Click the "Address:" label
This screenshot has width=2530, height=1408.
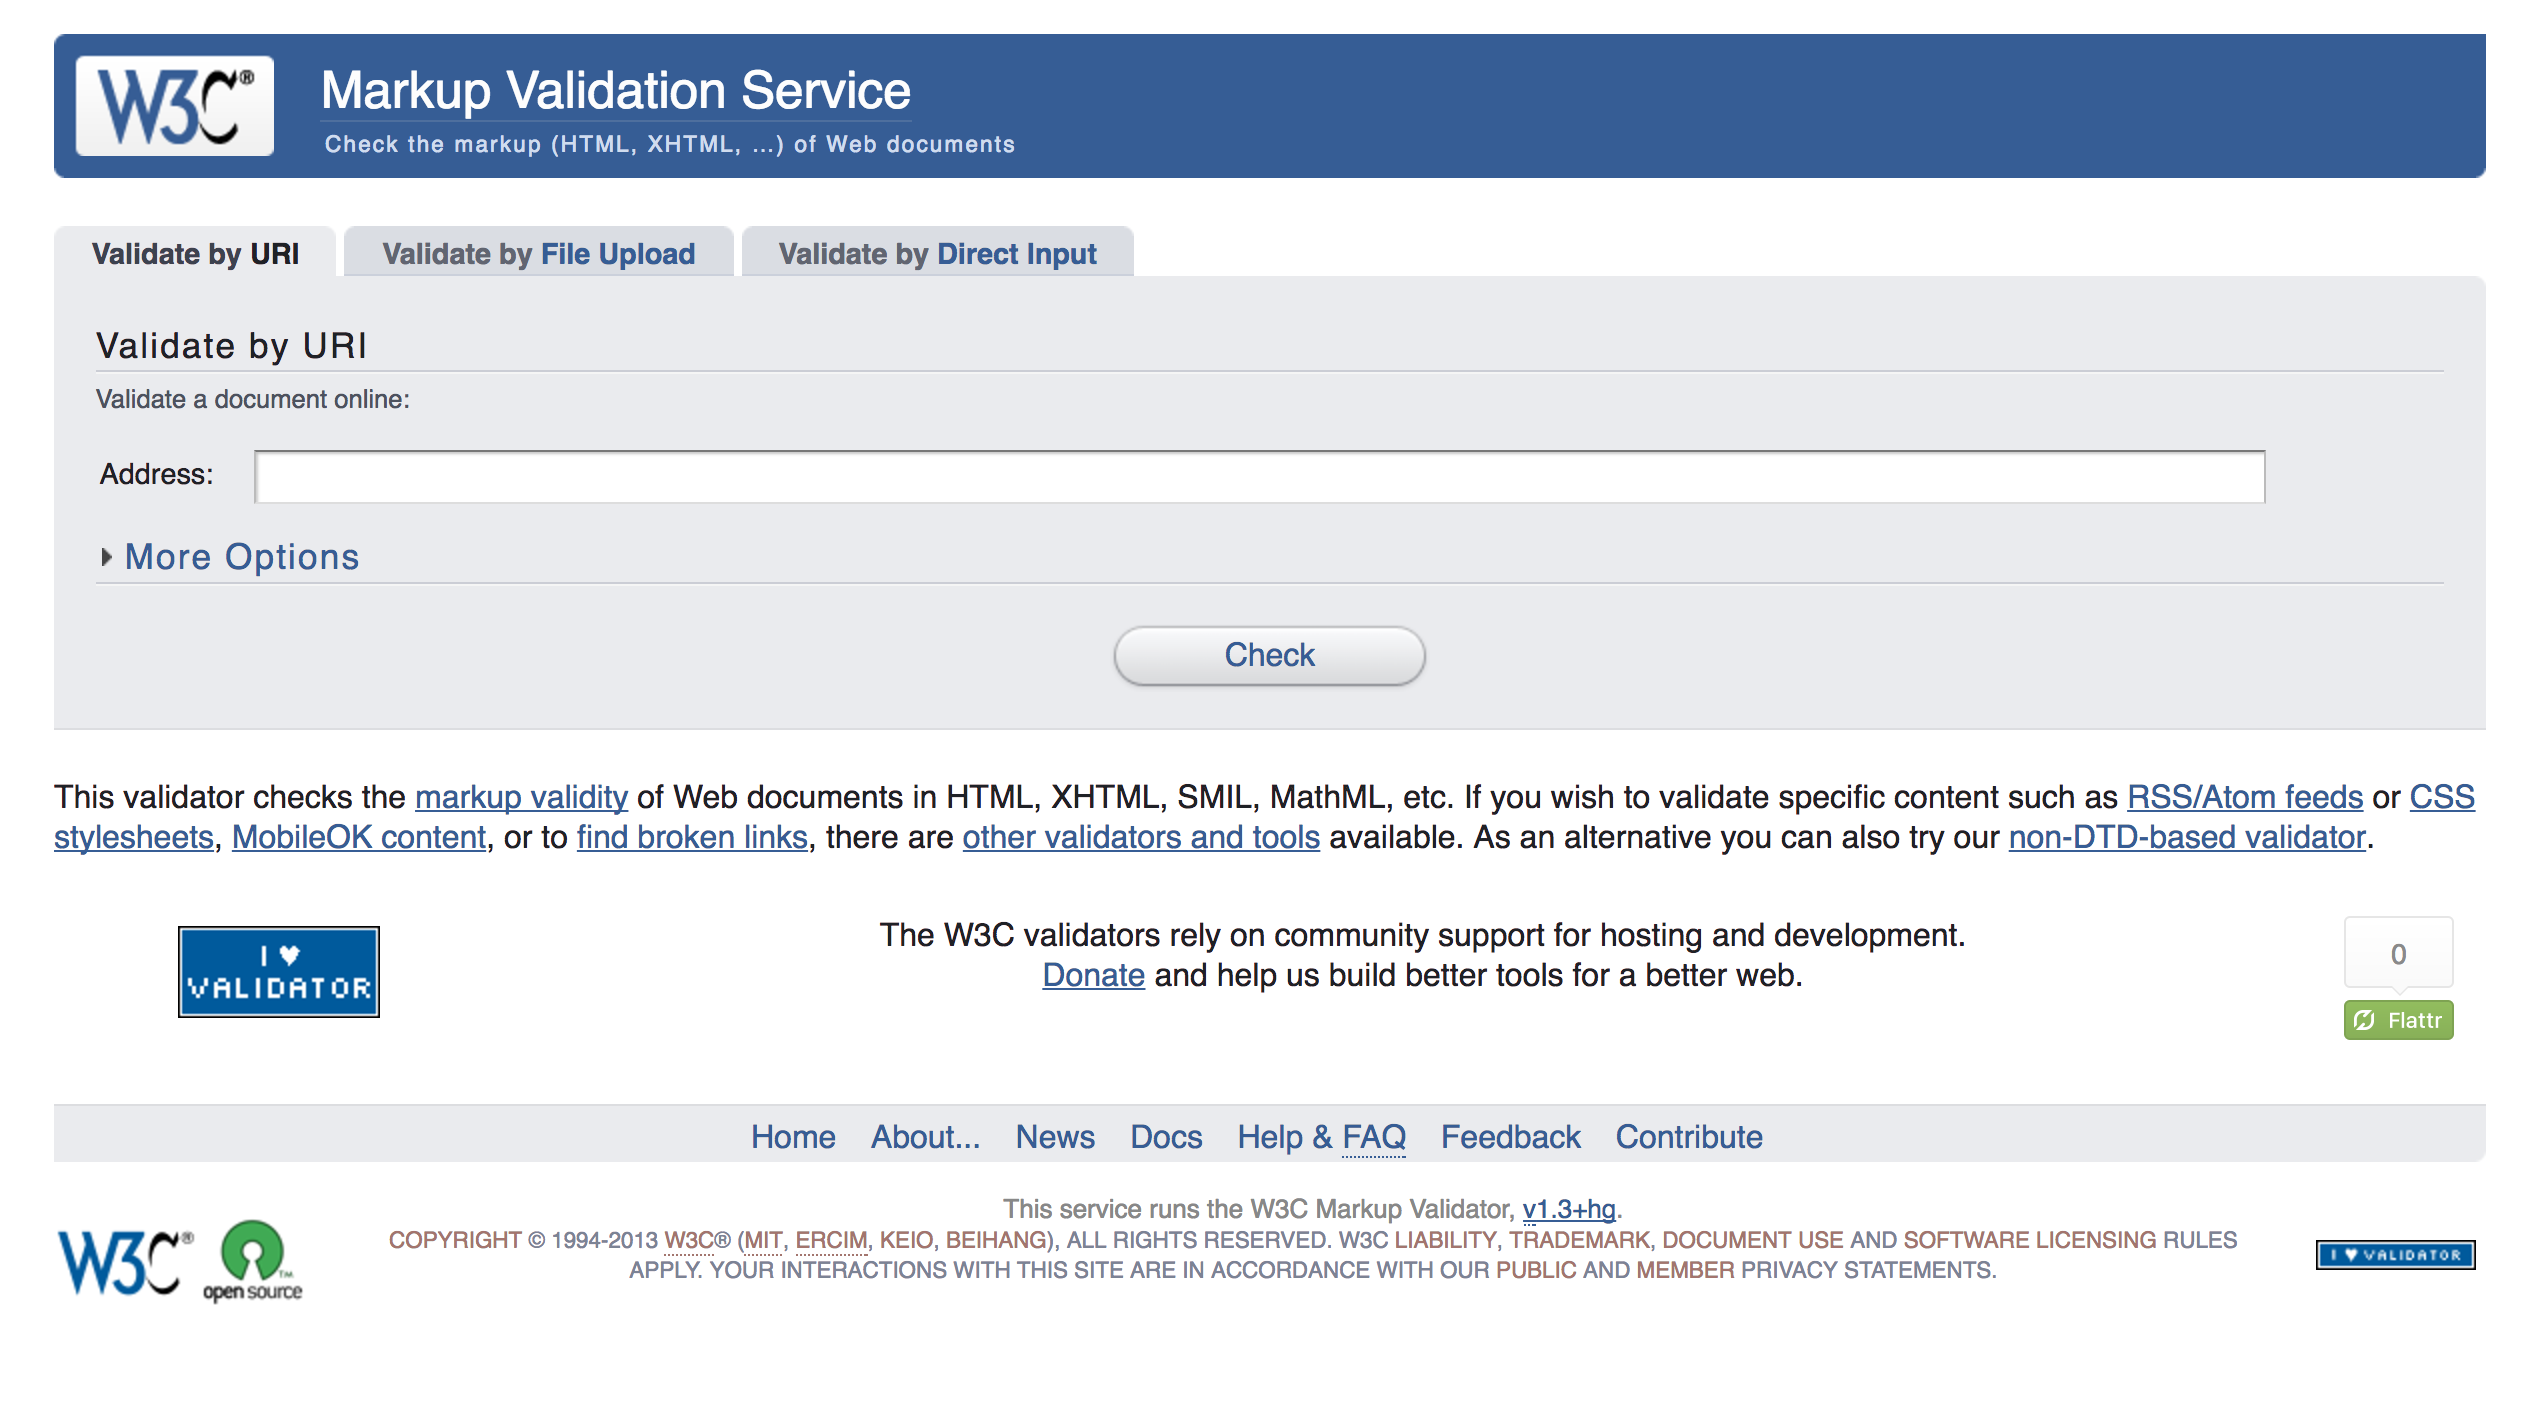[157, 474]
